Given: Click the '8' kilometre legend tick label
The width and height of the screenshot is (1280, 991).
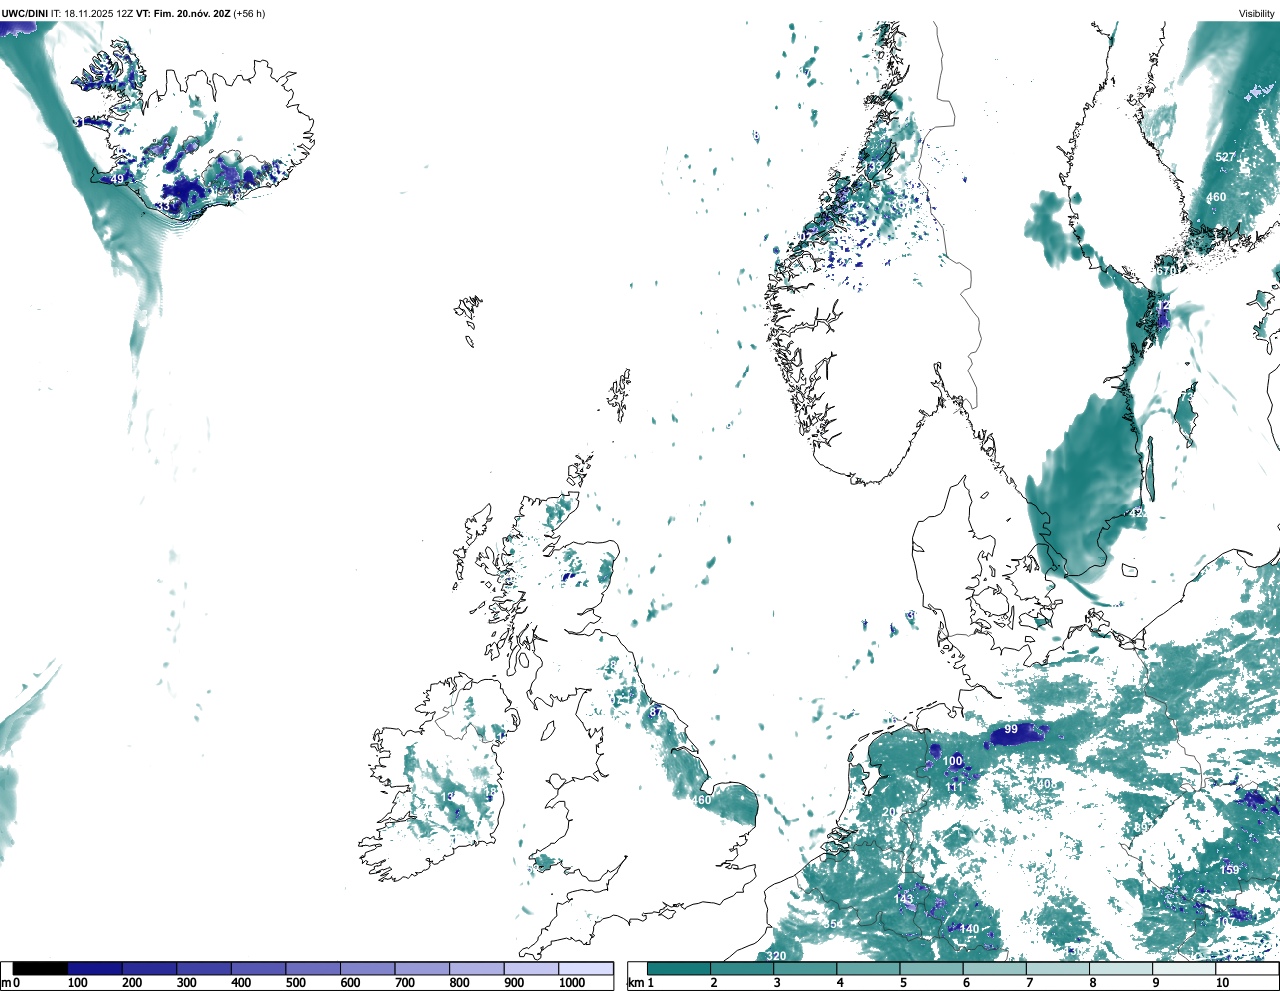Looking at the screenshot, I should tap(1093, 982).
